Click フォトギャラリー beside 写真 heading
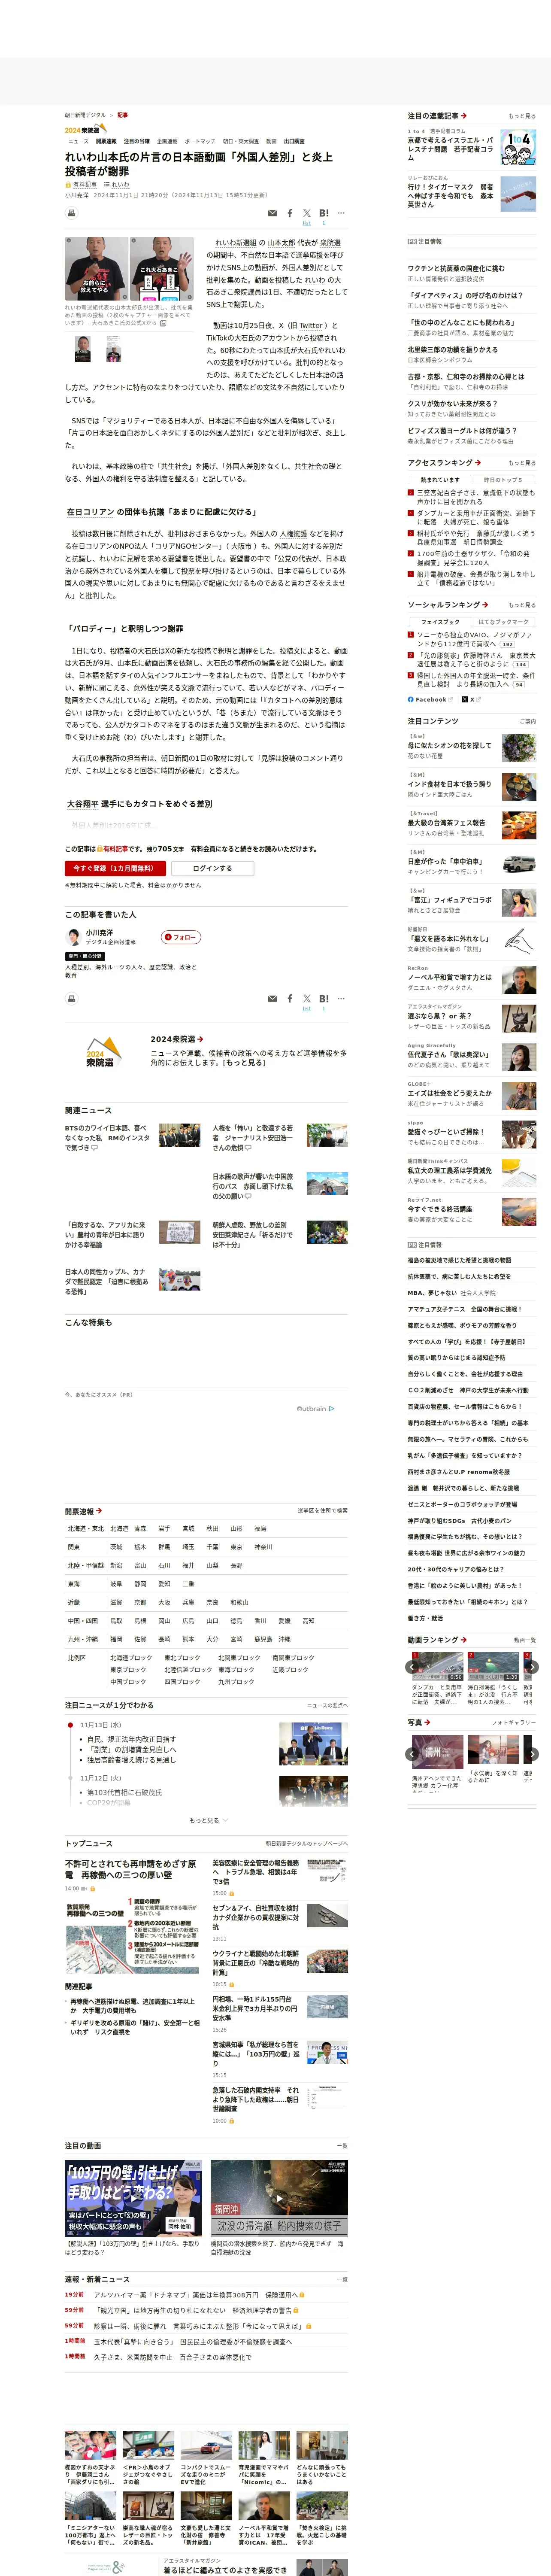 514,1722
